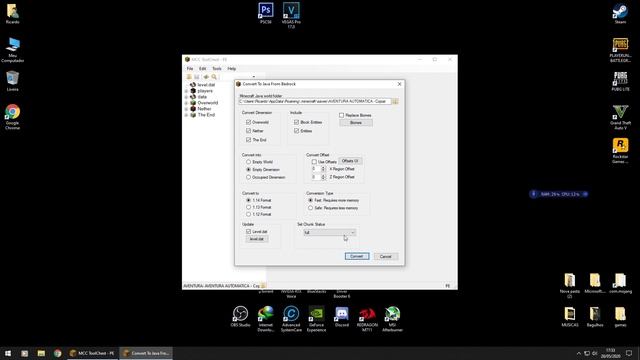Viewport: 640px width, 360px height.
Task: Open the REDRAGON M711 shortcut
Action: tap(367, 319)
